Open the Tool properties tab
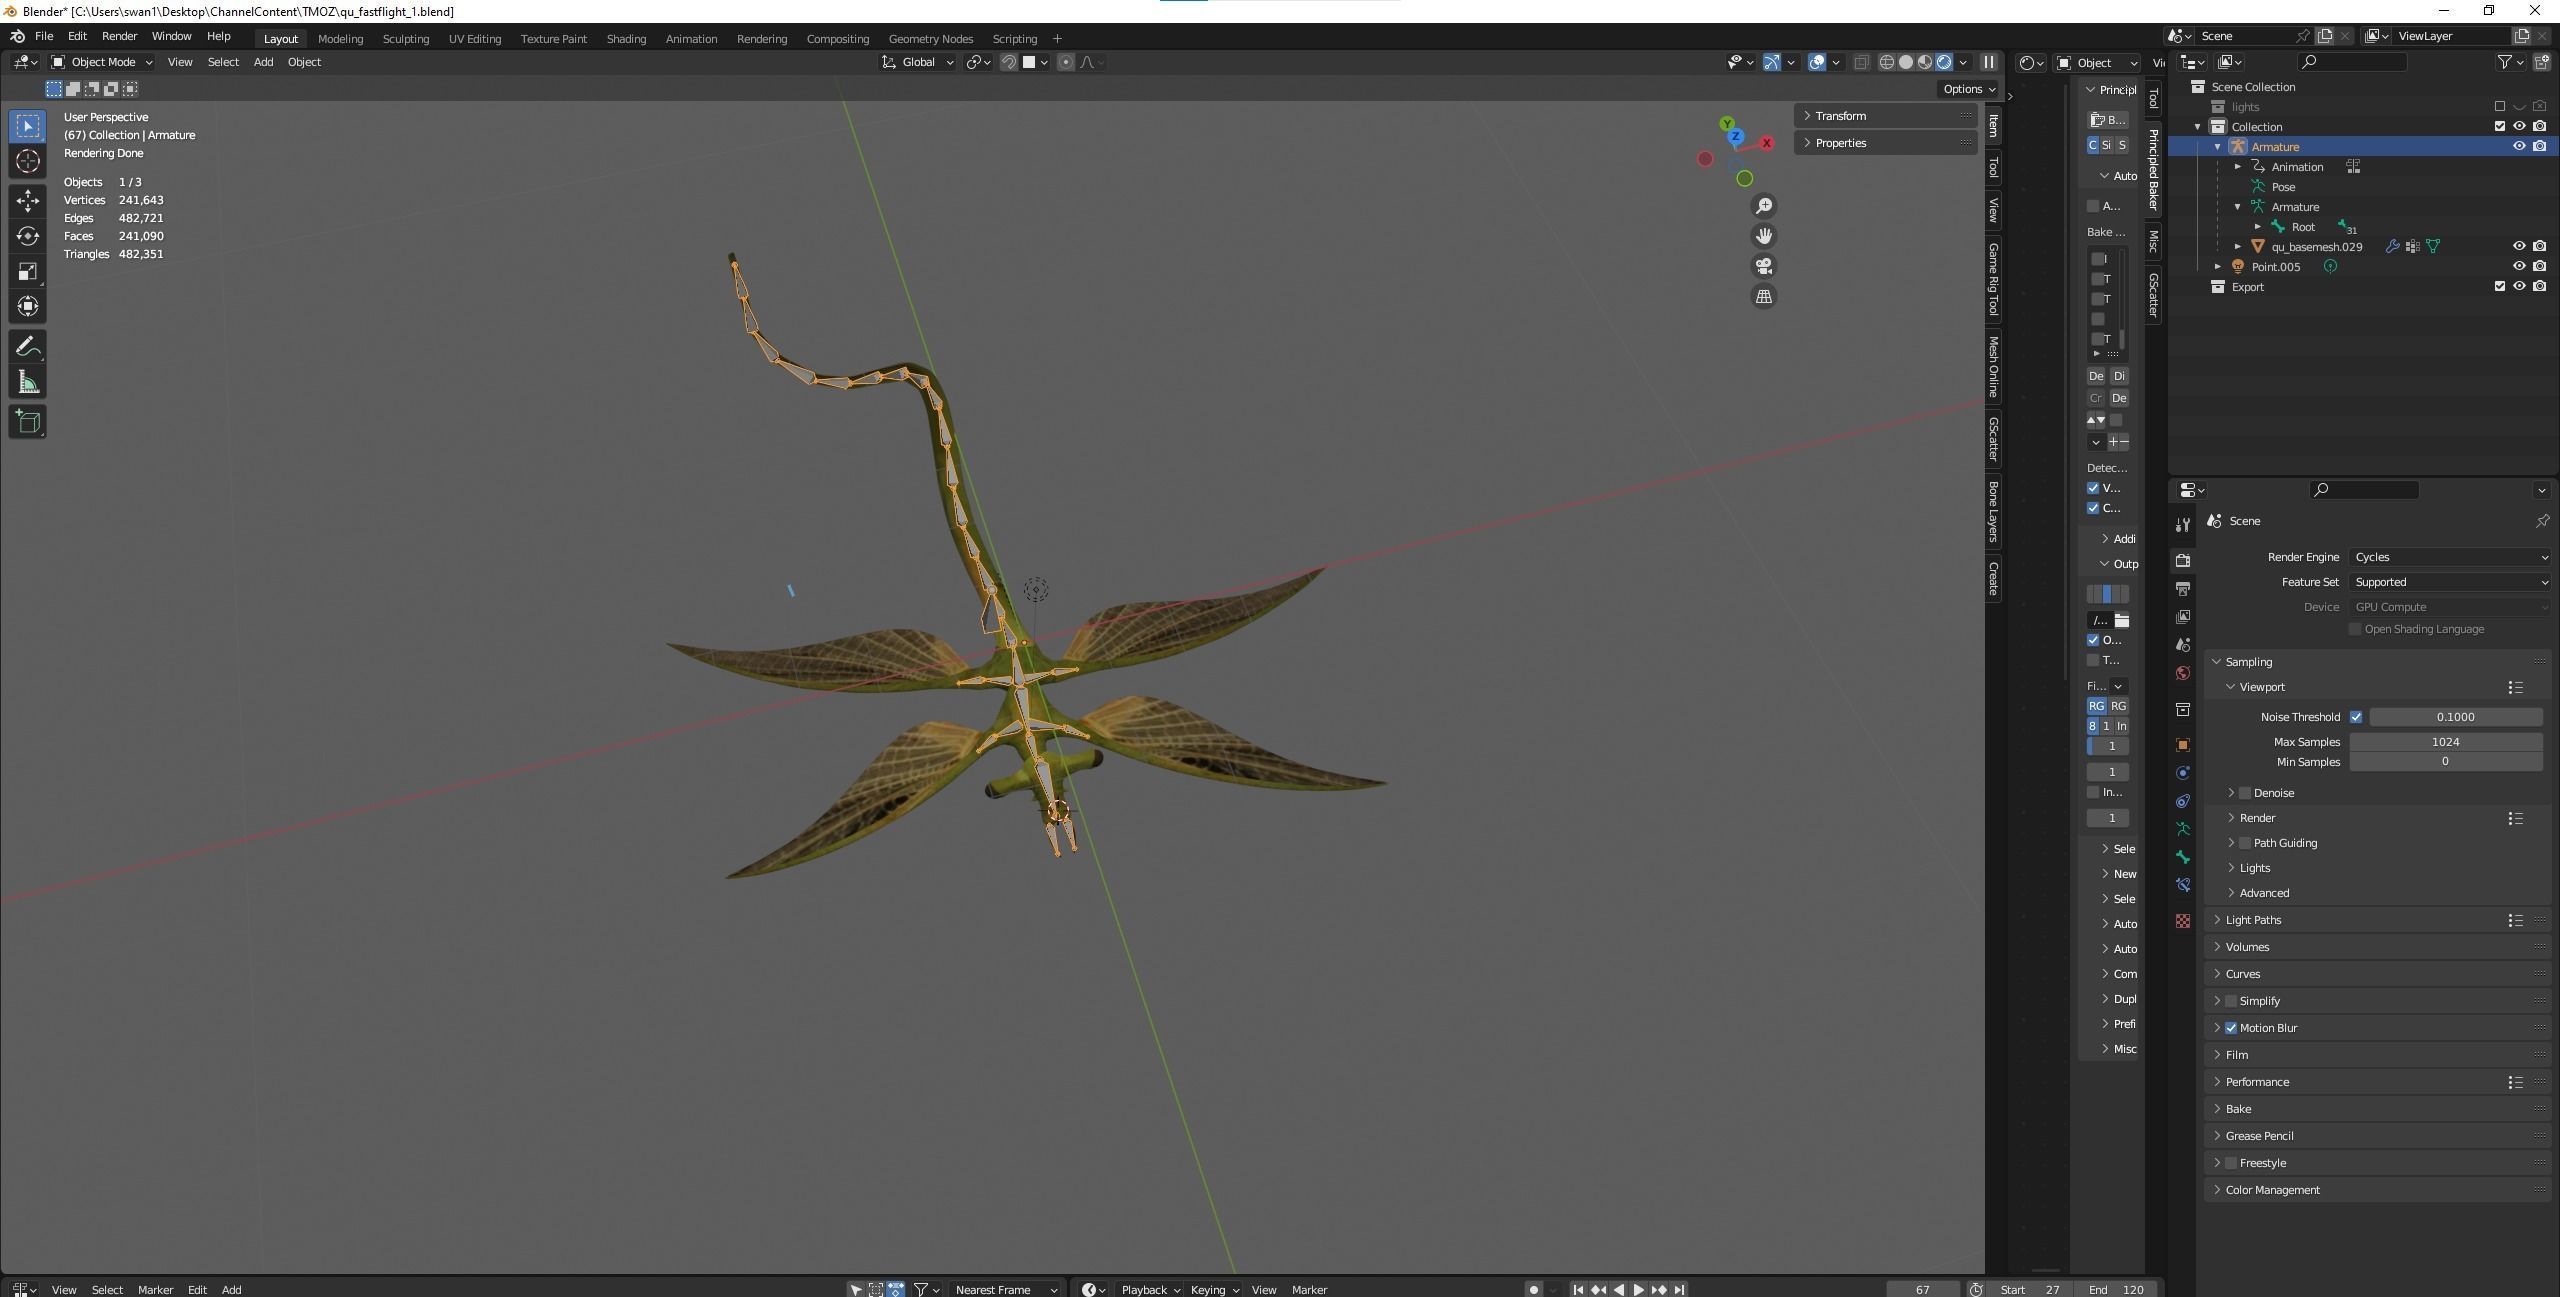The width and height of the screenshot is (2560, 1297). (2183, 525)
